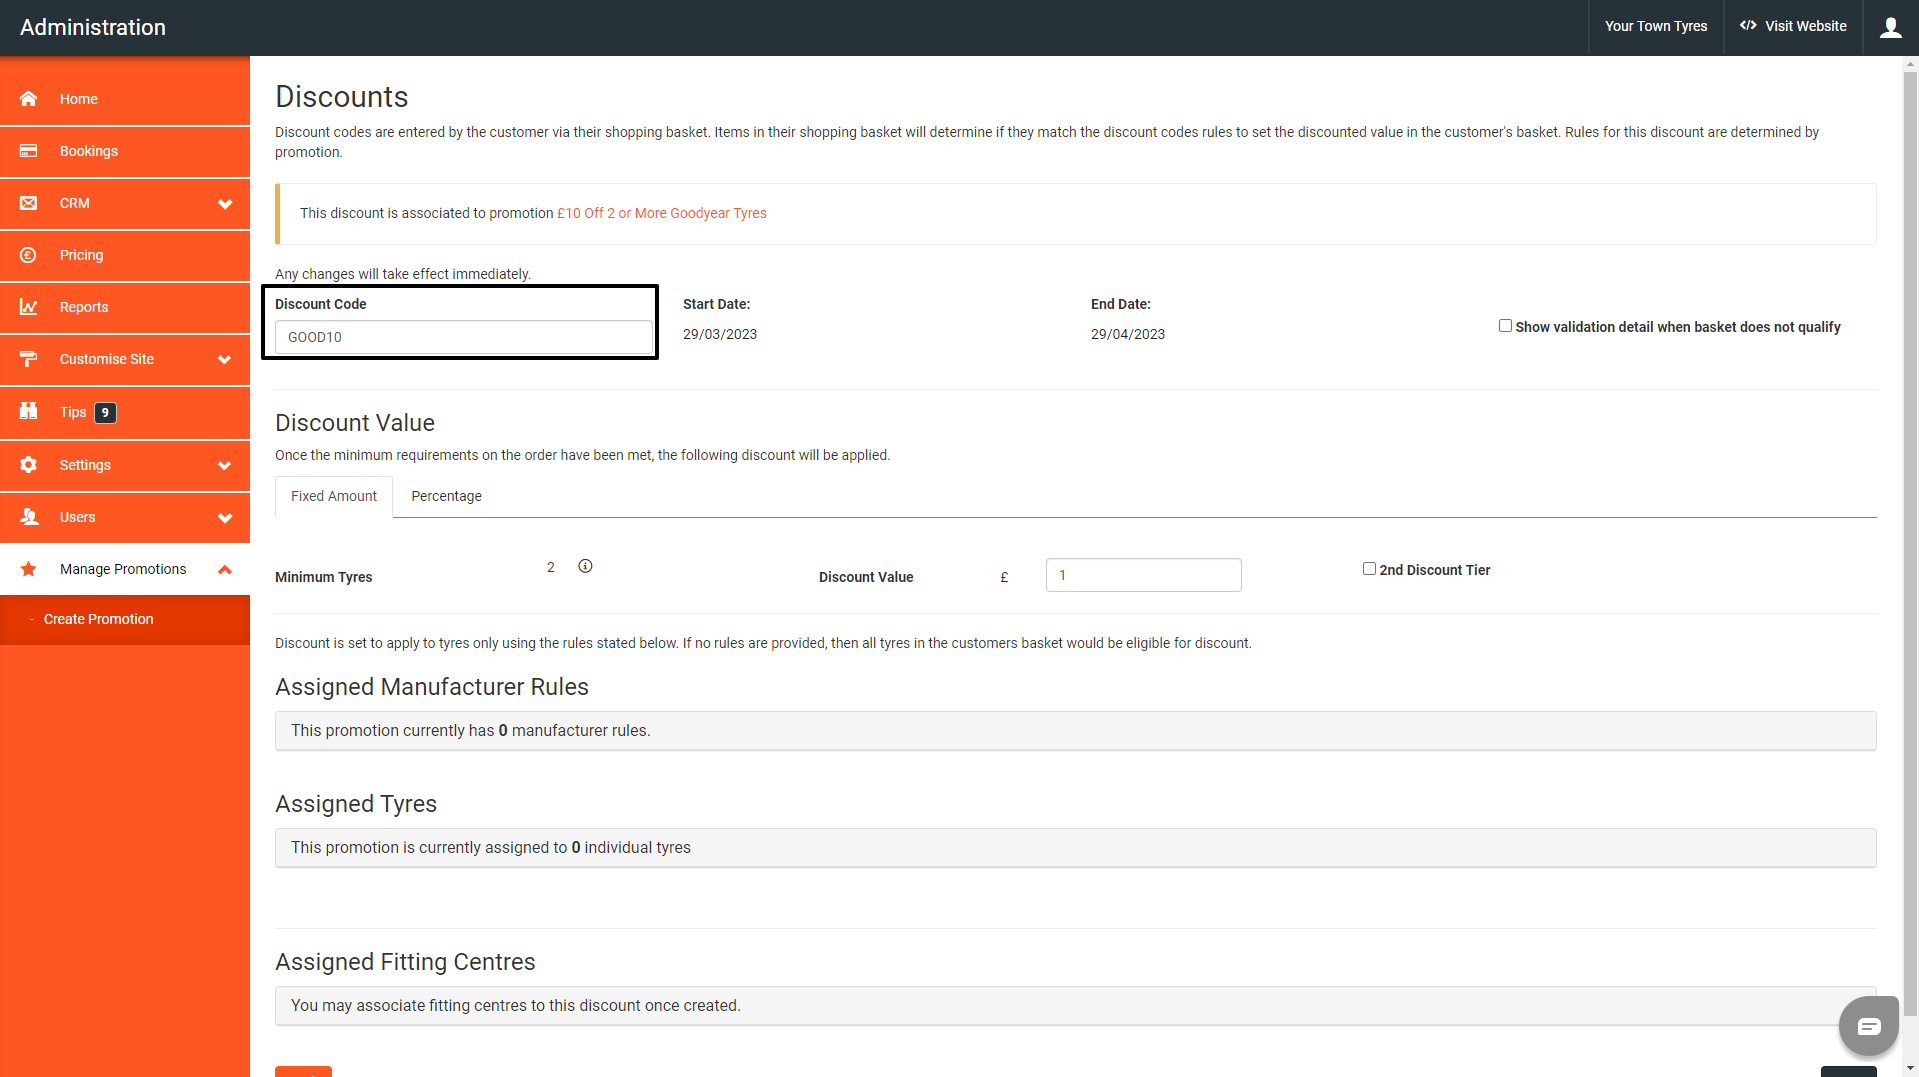
Task: Click the Discount Code input field
Action: 463,337
